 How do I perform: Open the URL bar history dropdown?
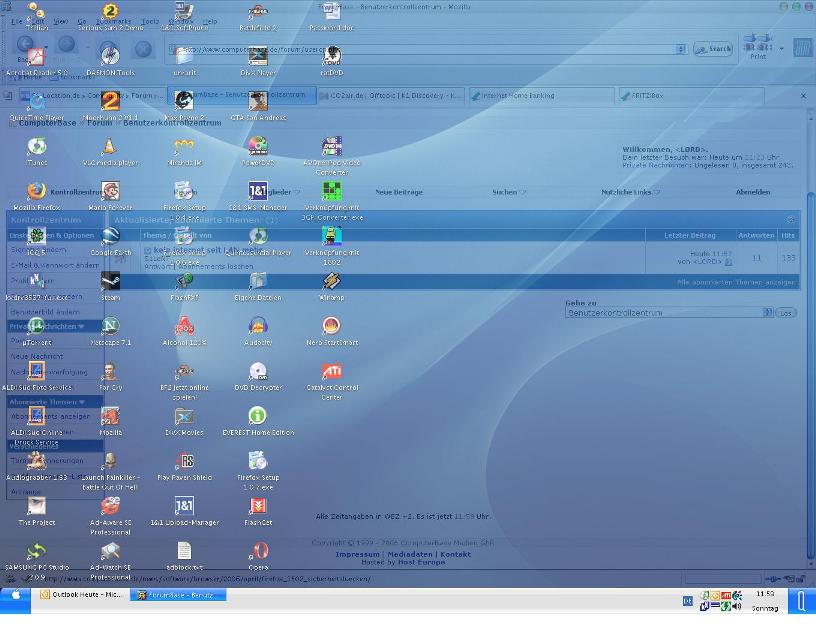tap(681, 49)
